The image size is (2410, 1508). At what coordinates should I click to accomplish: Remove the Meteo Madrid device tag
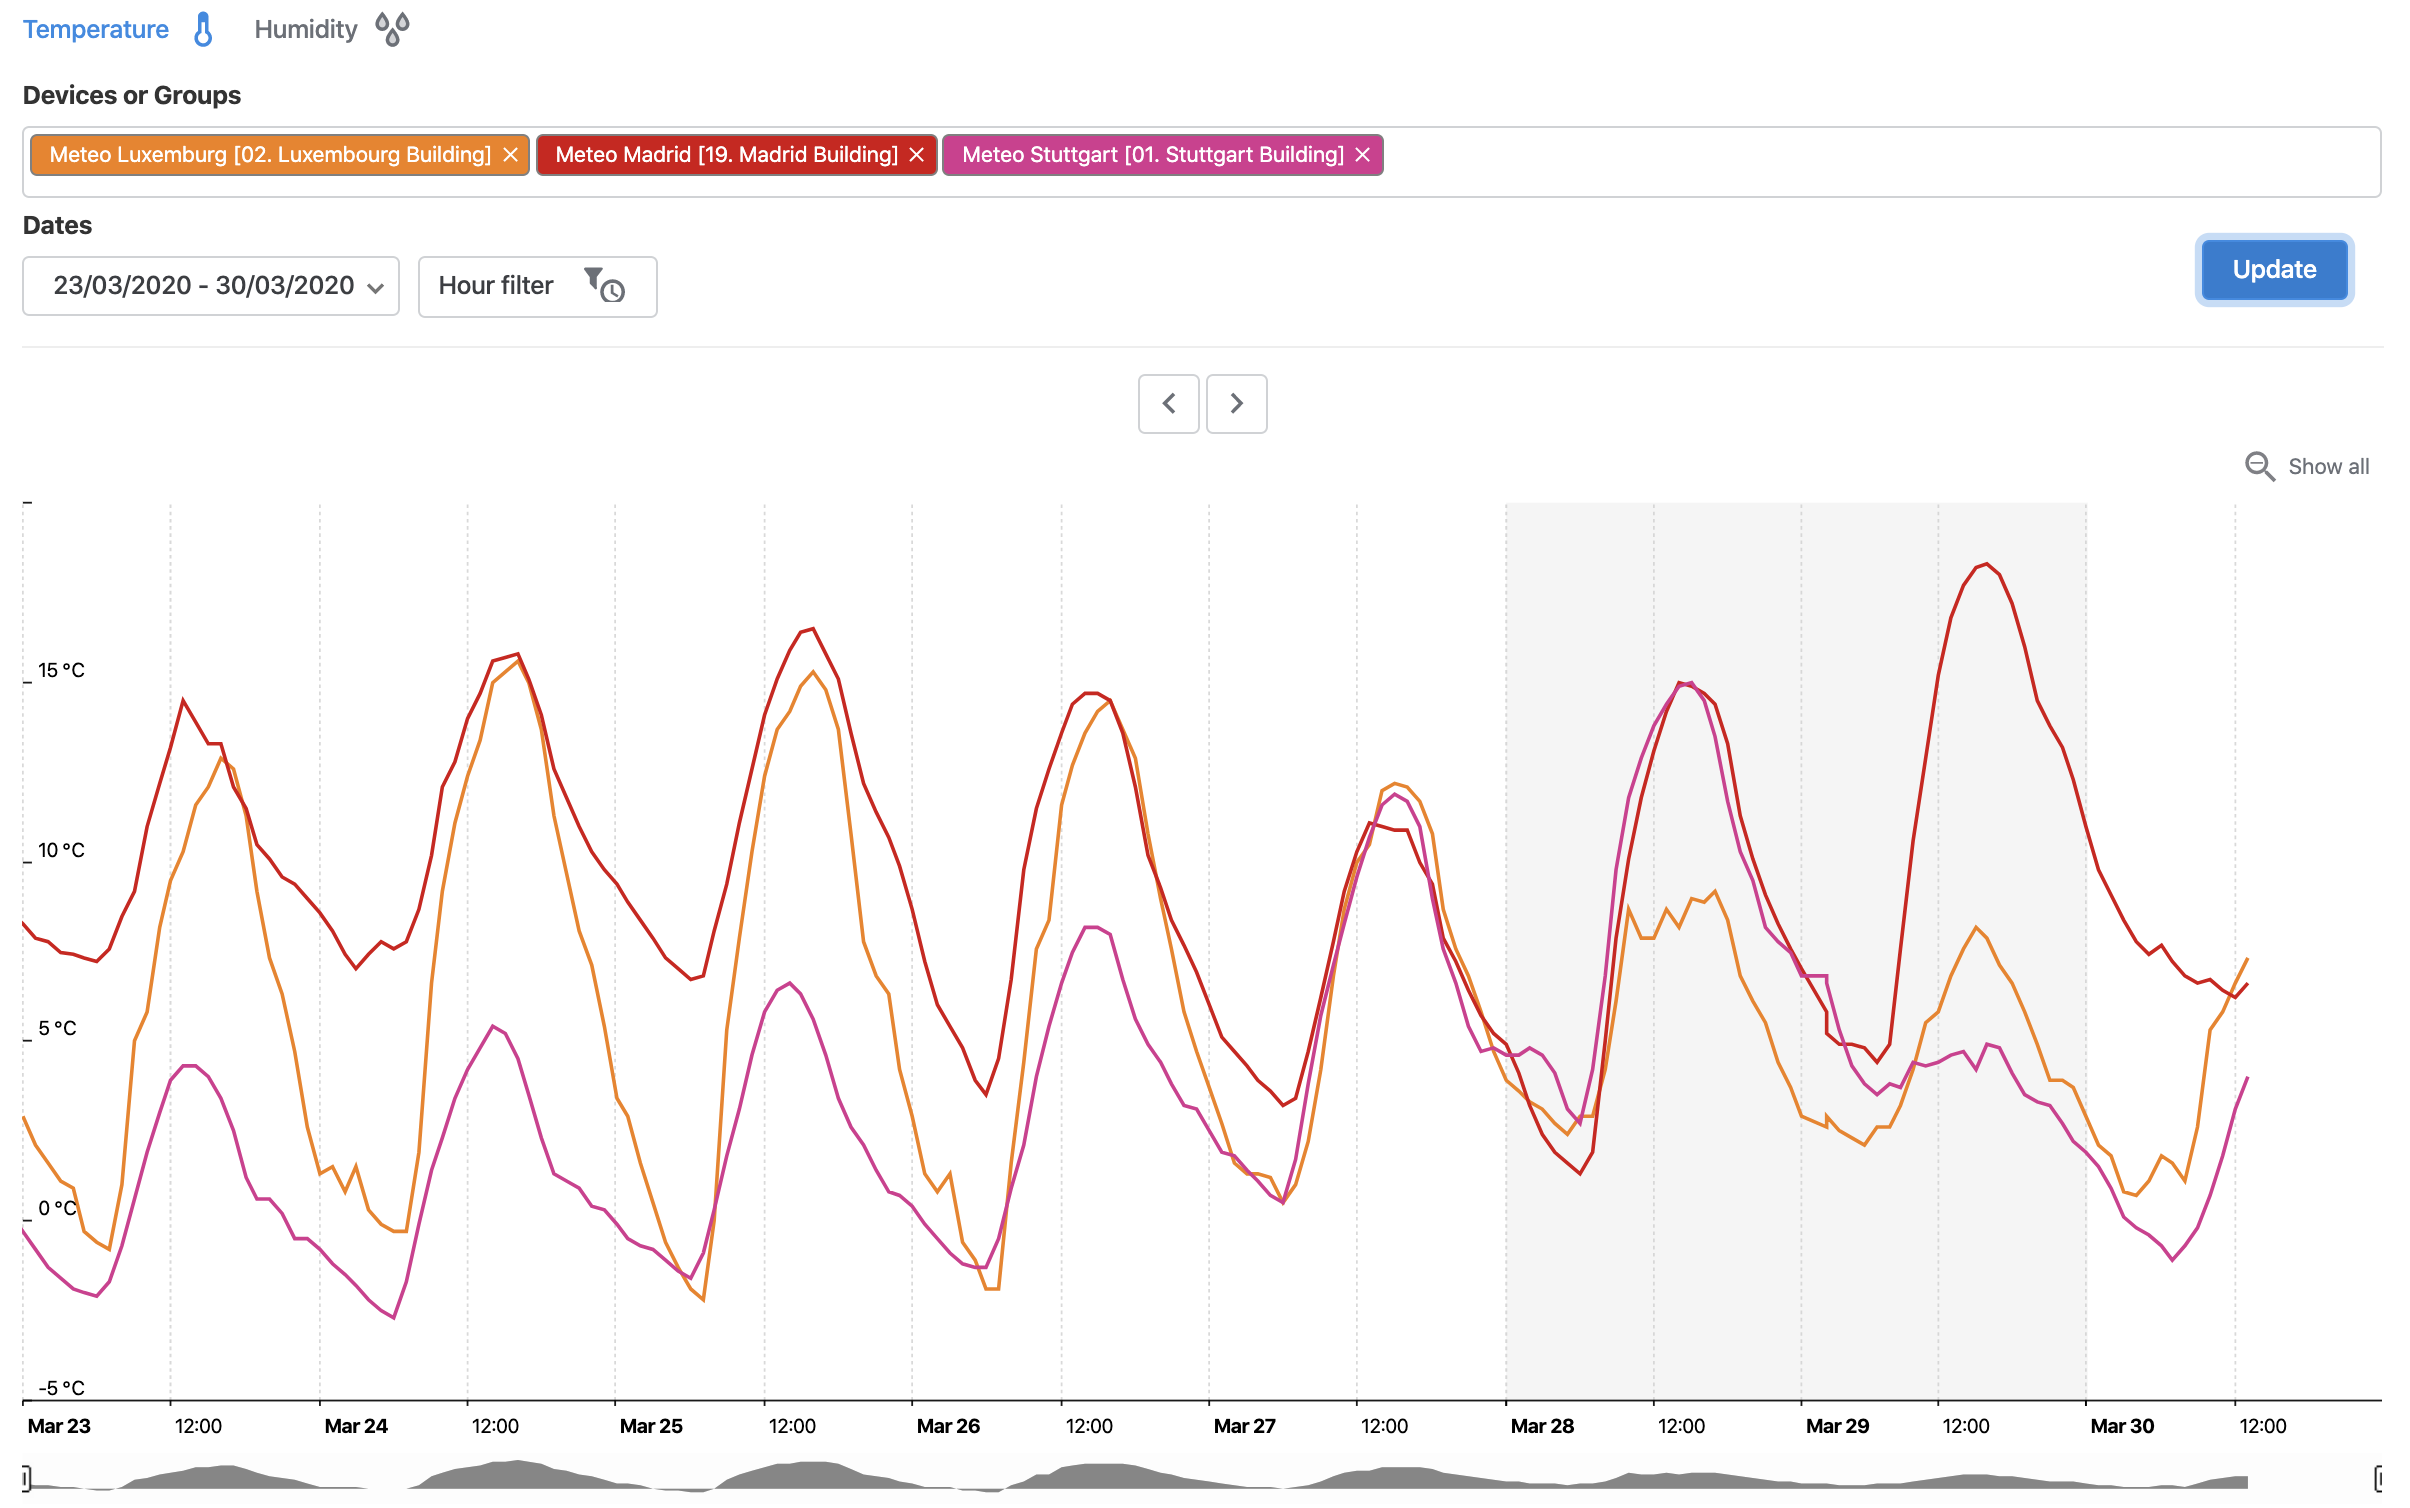pos(916,155)
